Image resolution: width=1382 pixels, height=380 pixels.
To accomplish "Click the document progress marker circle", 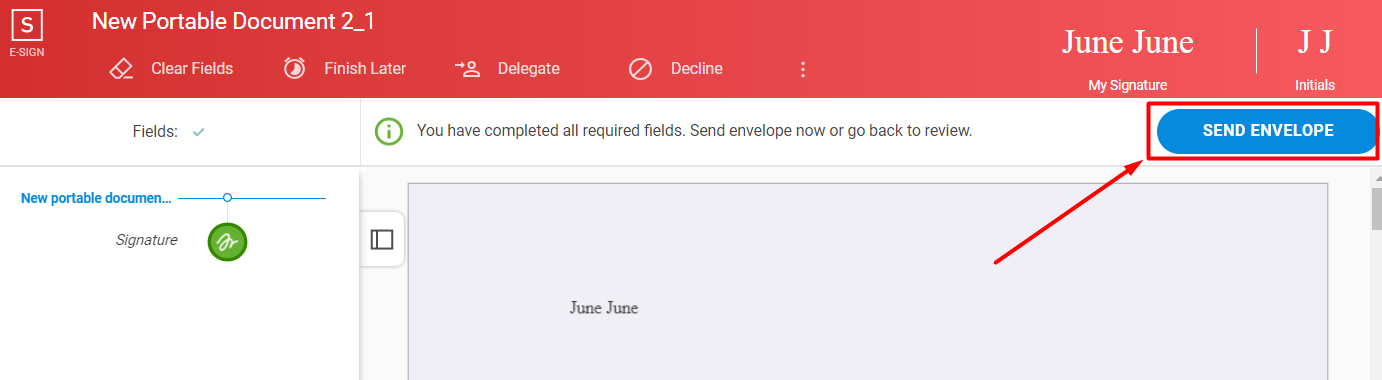I will tap(228, 198).
